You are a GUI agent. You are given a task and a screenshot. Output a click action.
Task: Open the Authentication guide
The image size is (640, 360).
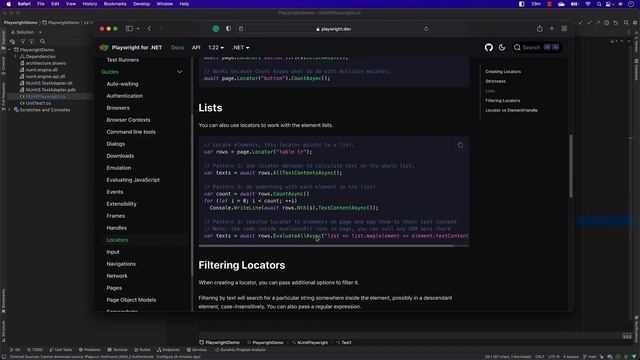[x=124, y=96]
